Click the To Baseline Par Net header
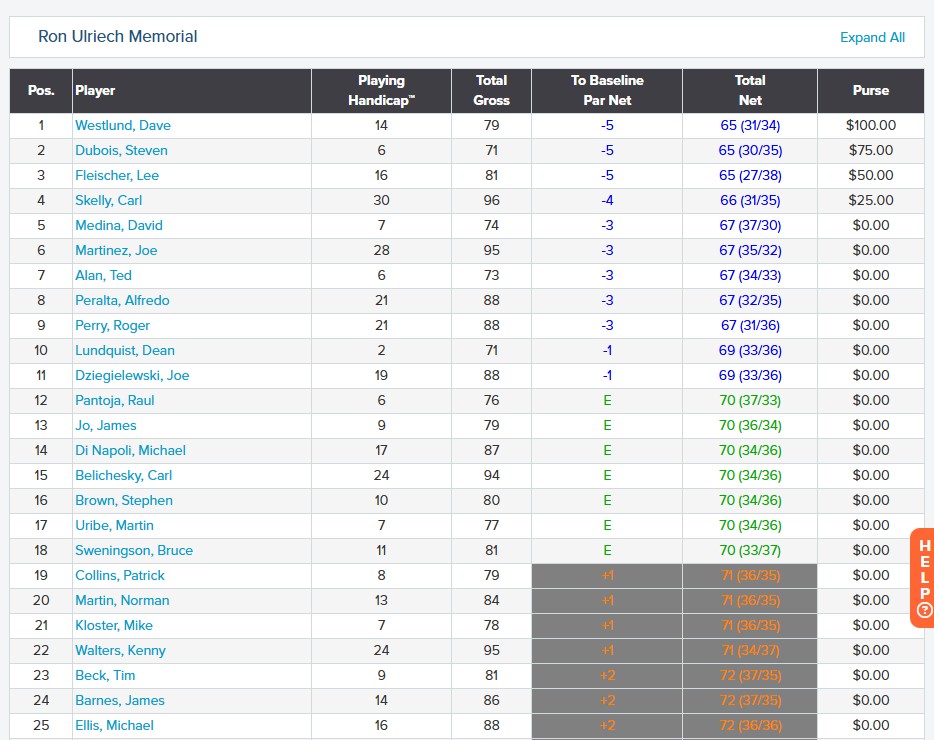The image size is (934, 740). (607, 90)
